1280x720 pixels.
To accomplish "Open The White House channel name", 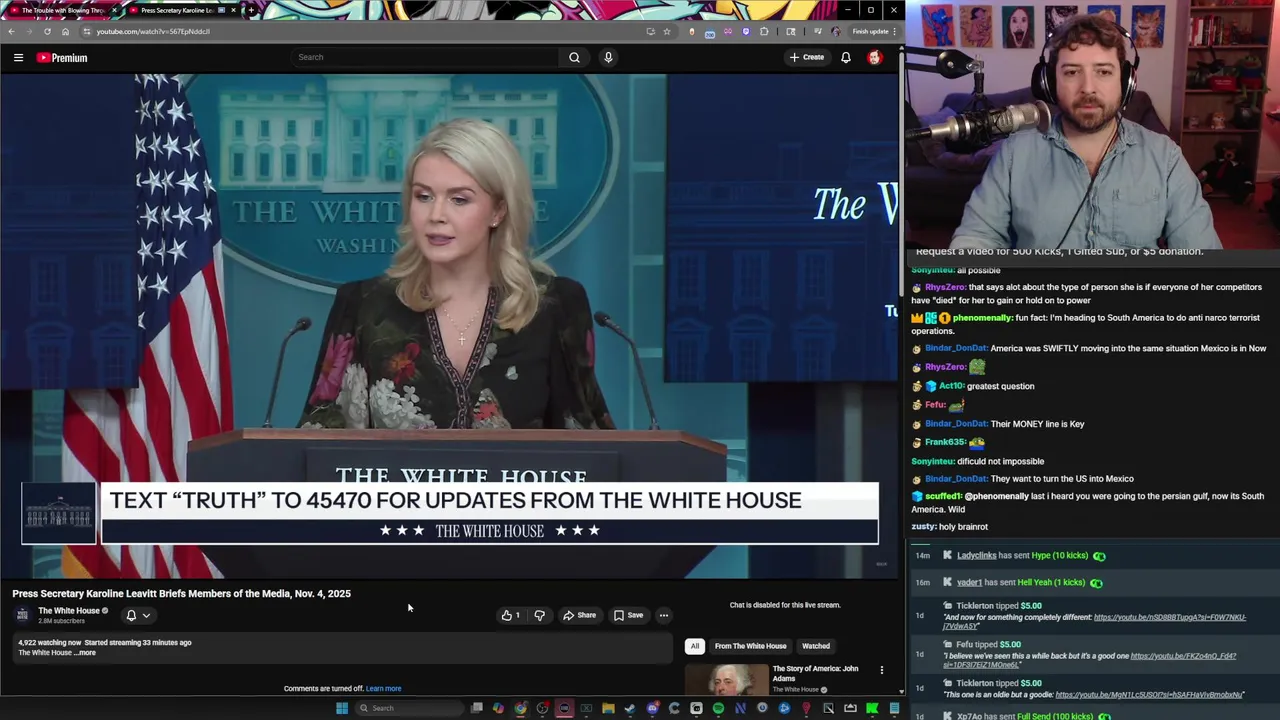I will coord(69,610).
